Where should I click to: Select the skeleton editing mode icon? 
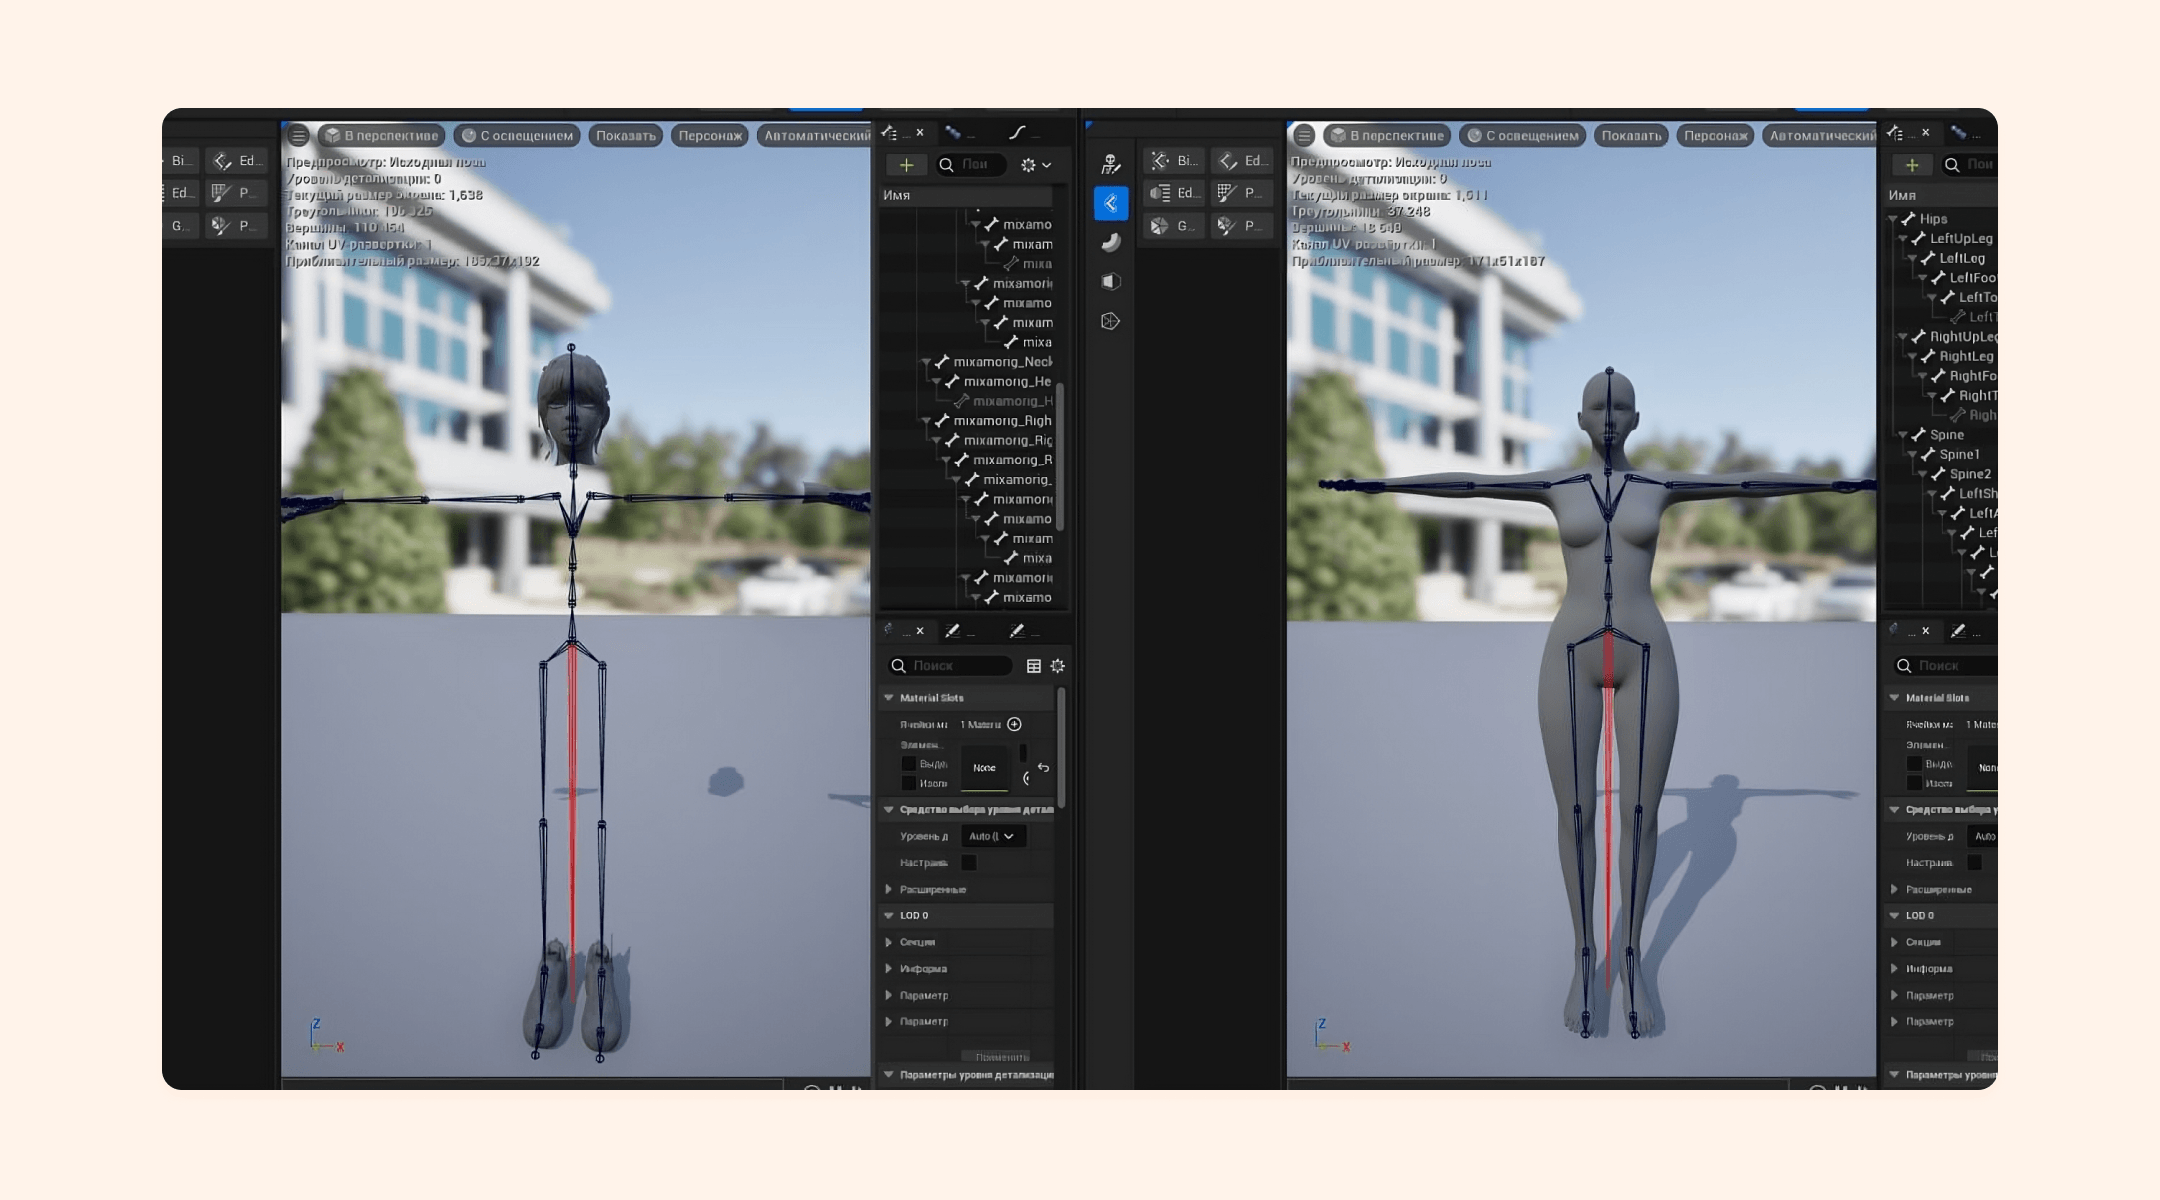pyautogui.click(x=1110, y=164)
